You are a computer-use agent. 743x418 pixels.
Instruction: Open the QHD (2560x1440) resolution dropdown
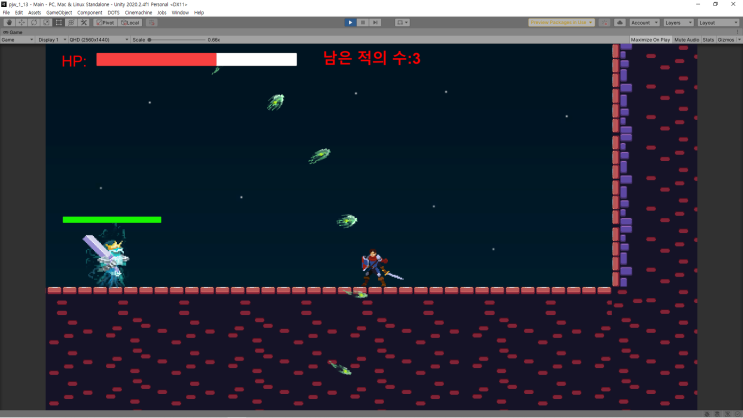(99, 40)
